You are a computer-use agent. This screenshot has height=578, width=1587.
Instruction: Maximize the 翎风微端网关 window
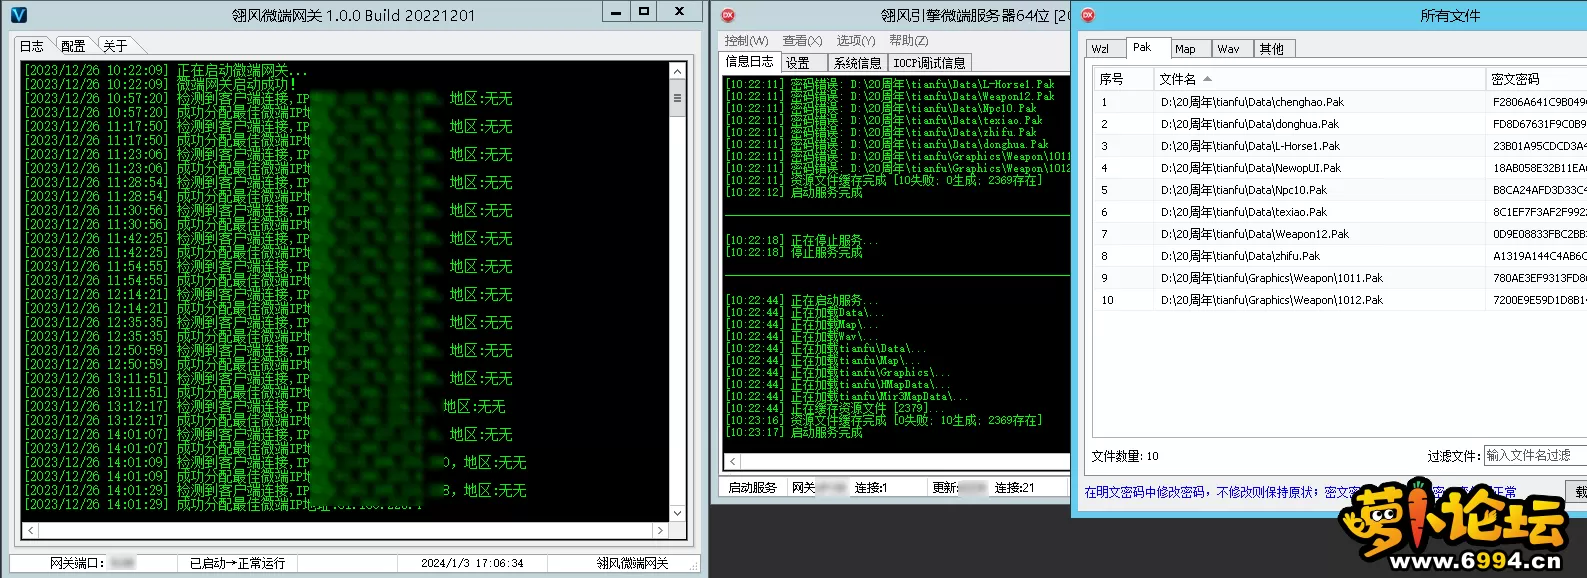click(643, 12)
